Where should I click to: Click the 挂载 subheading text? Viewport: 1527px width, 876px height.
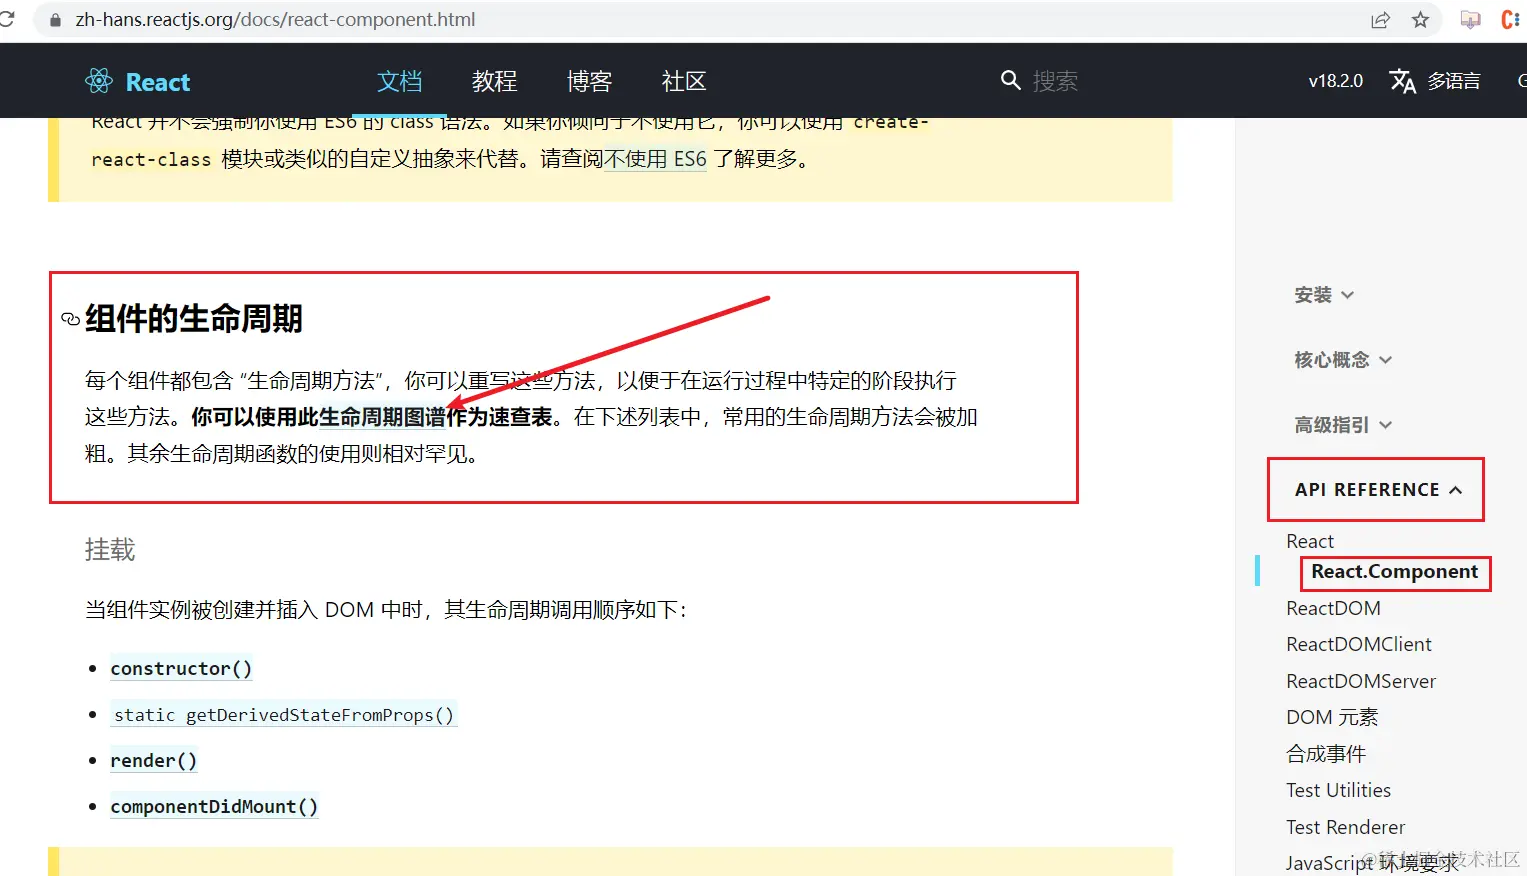click(x=110, y=550)
